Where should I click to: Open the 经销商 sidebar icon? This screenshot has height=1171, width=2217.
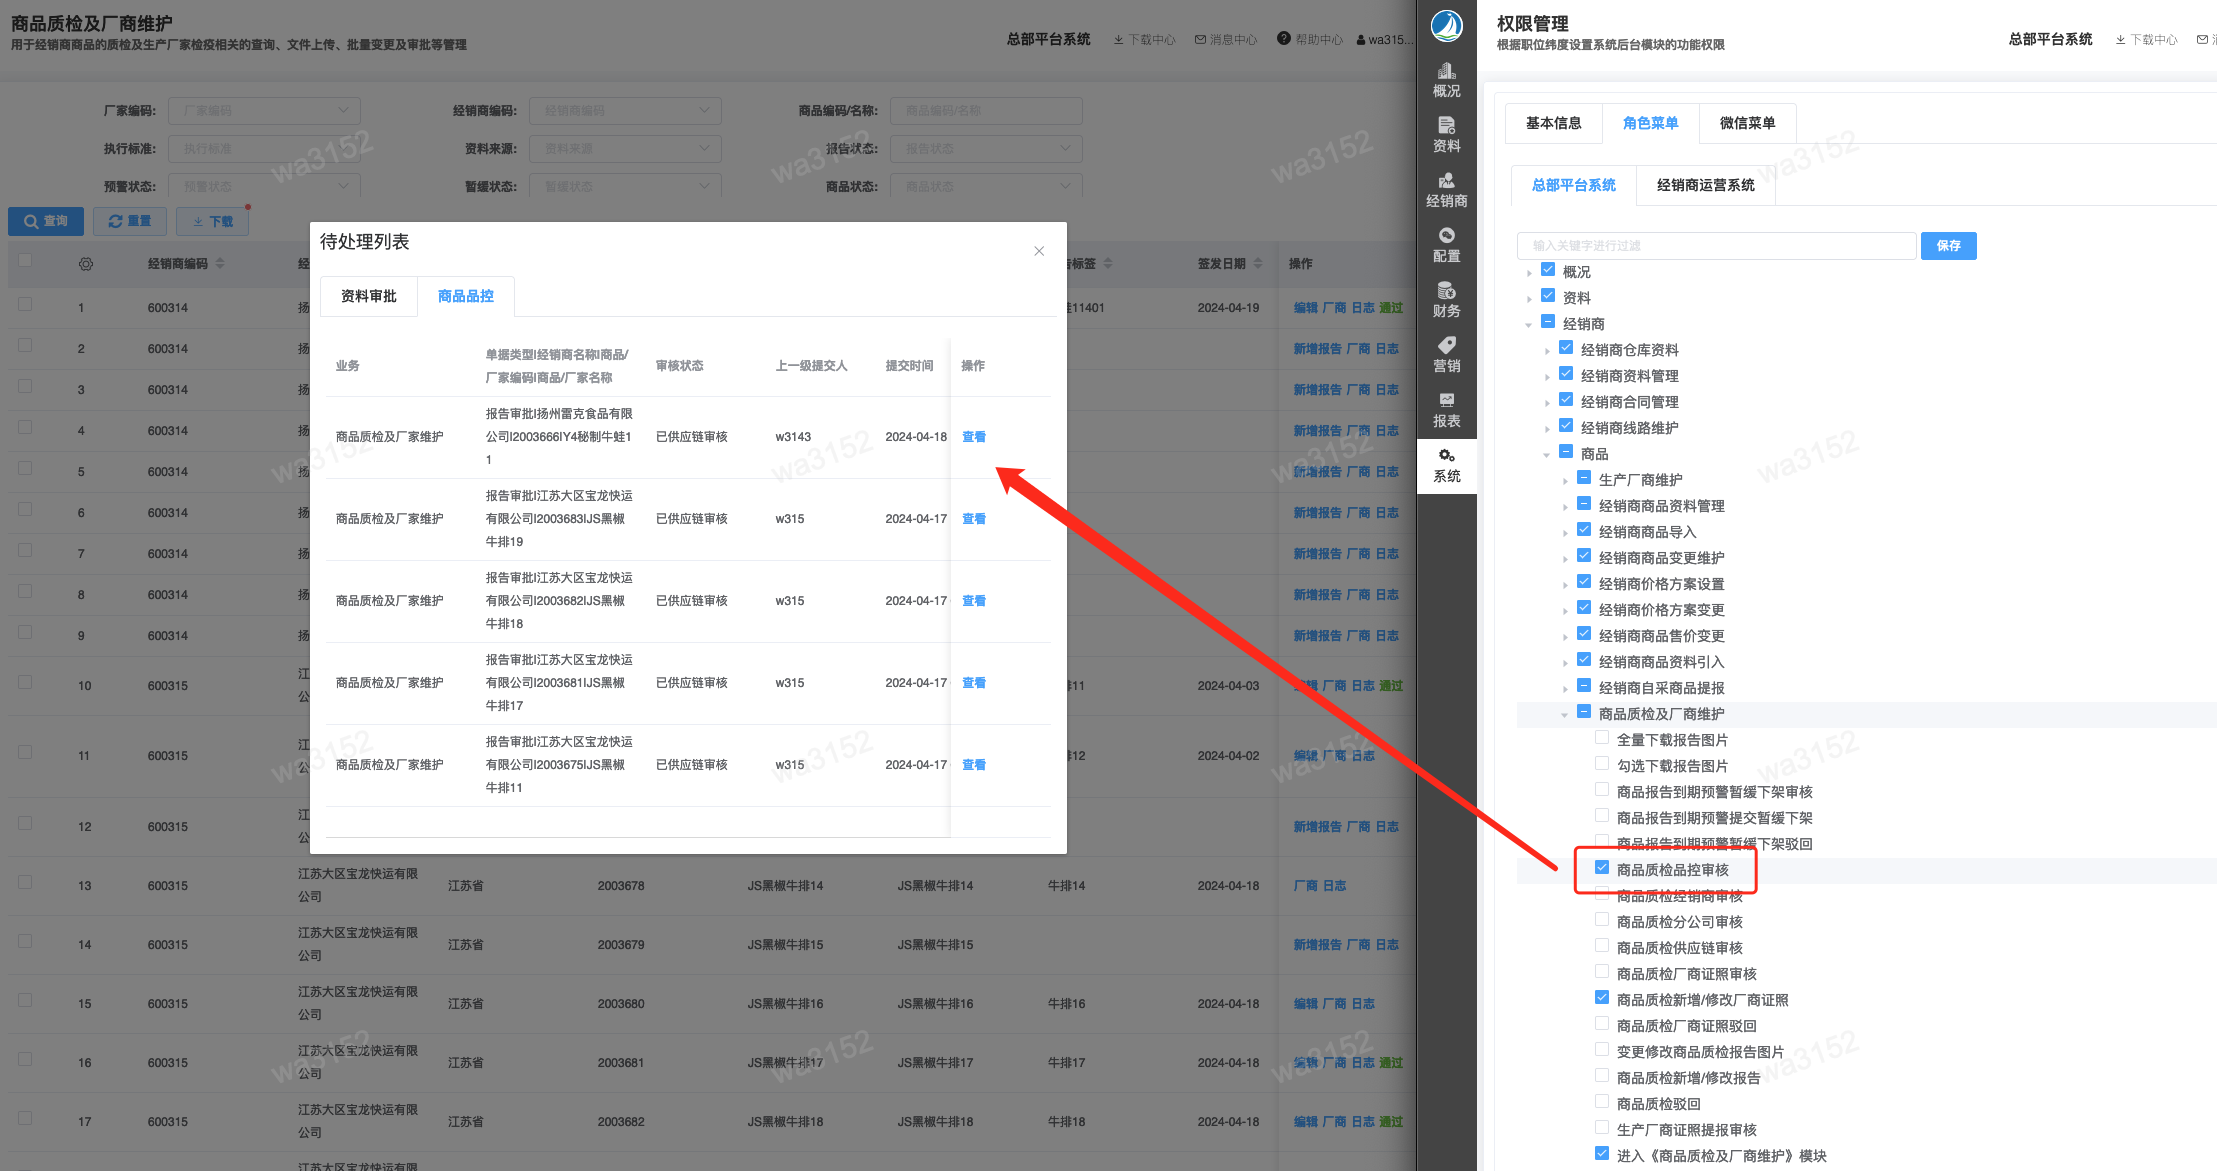coord(1446,190)
